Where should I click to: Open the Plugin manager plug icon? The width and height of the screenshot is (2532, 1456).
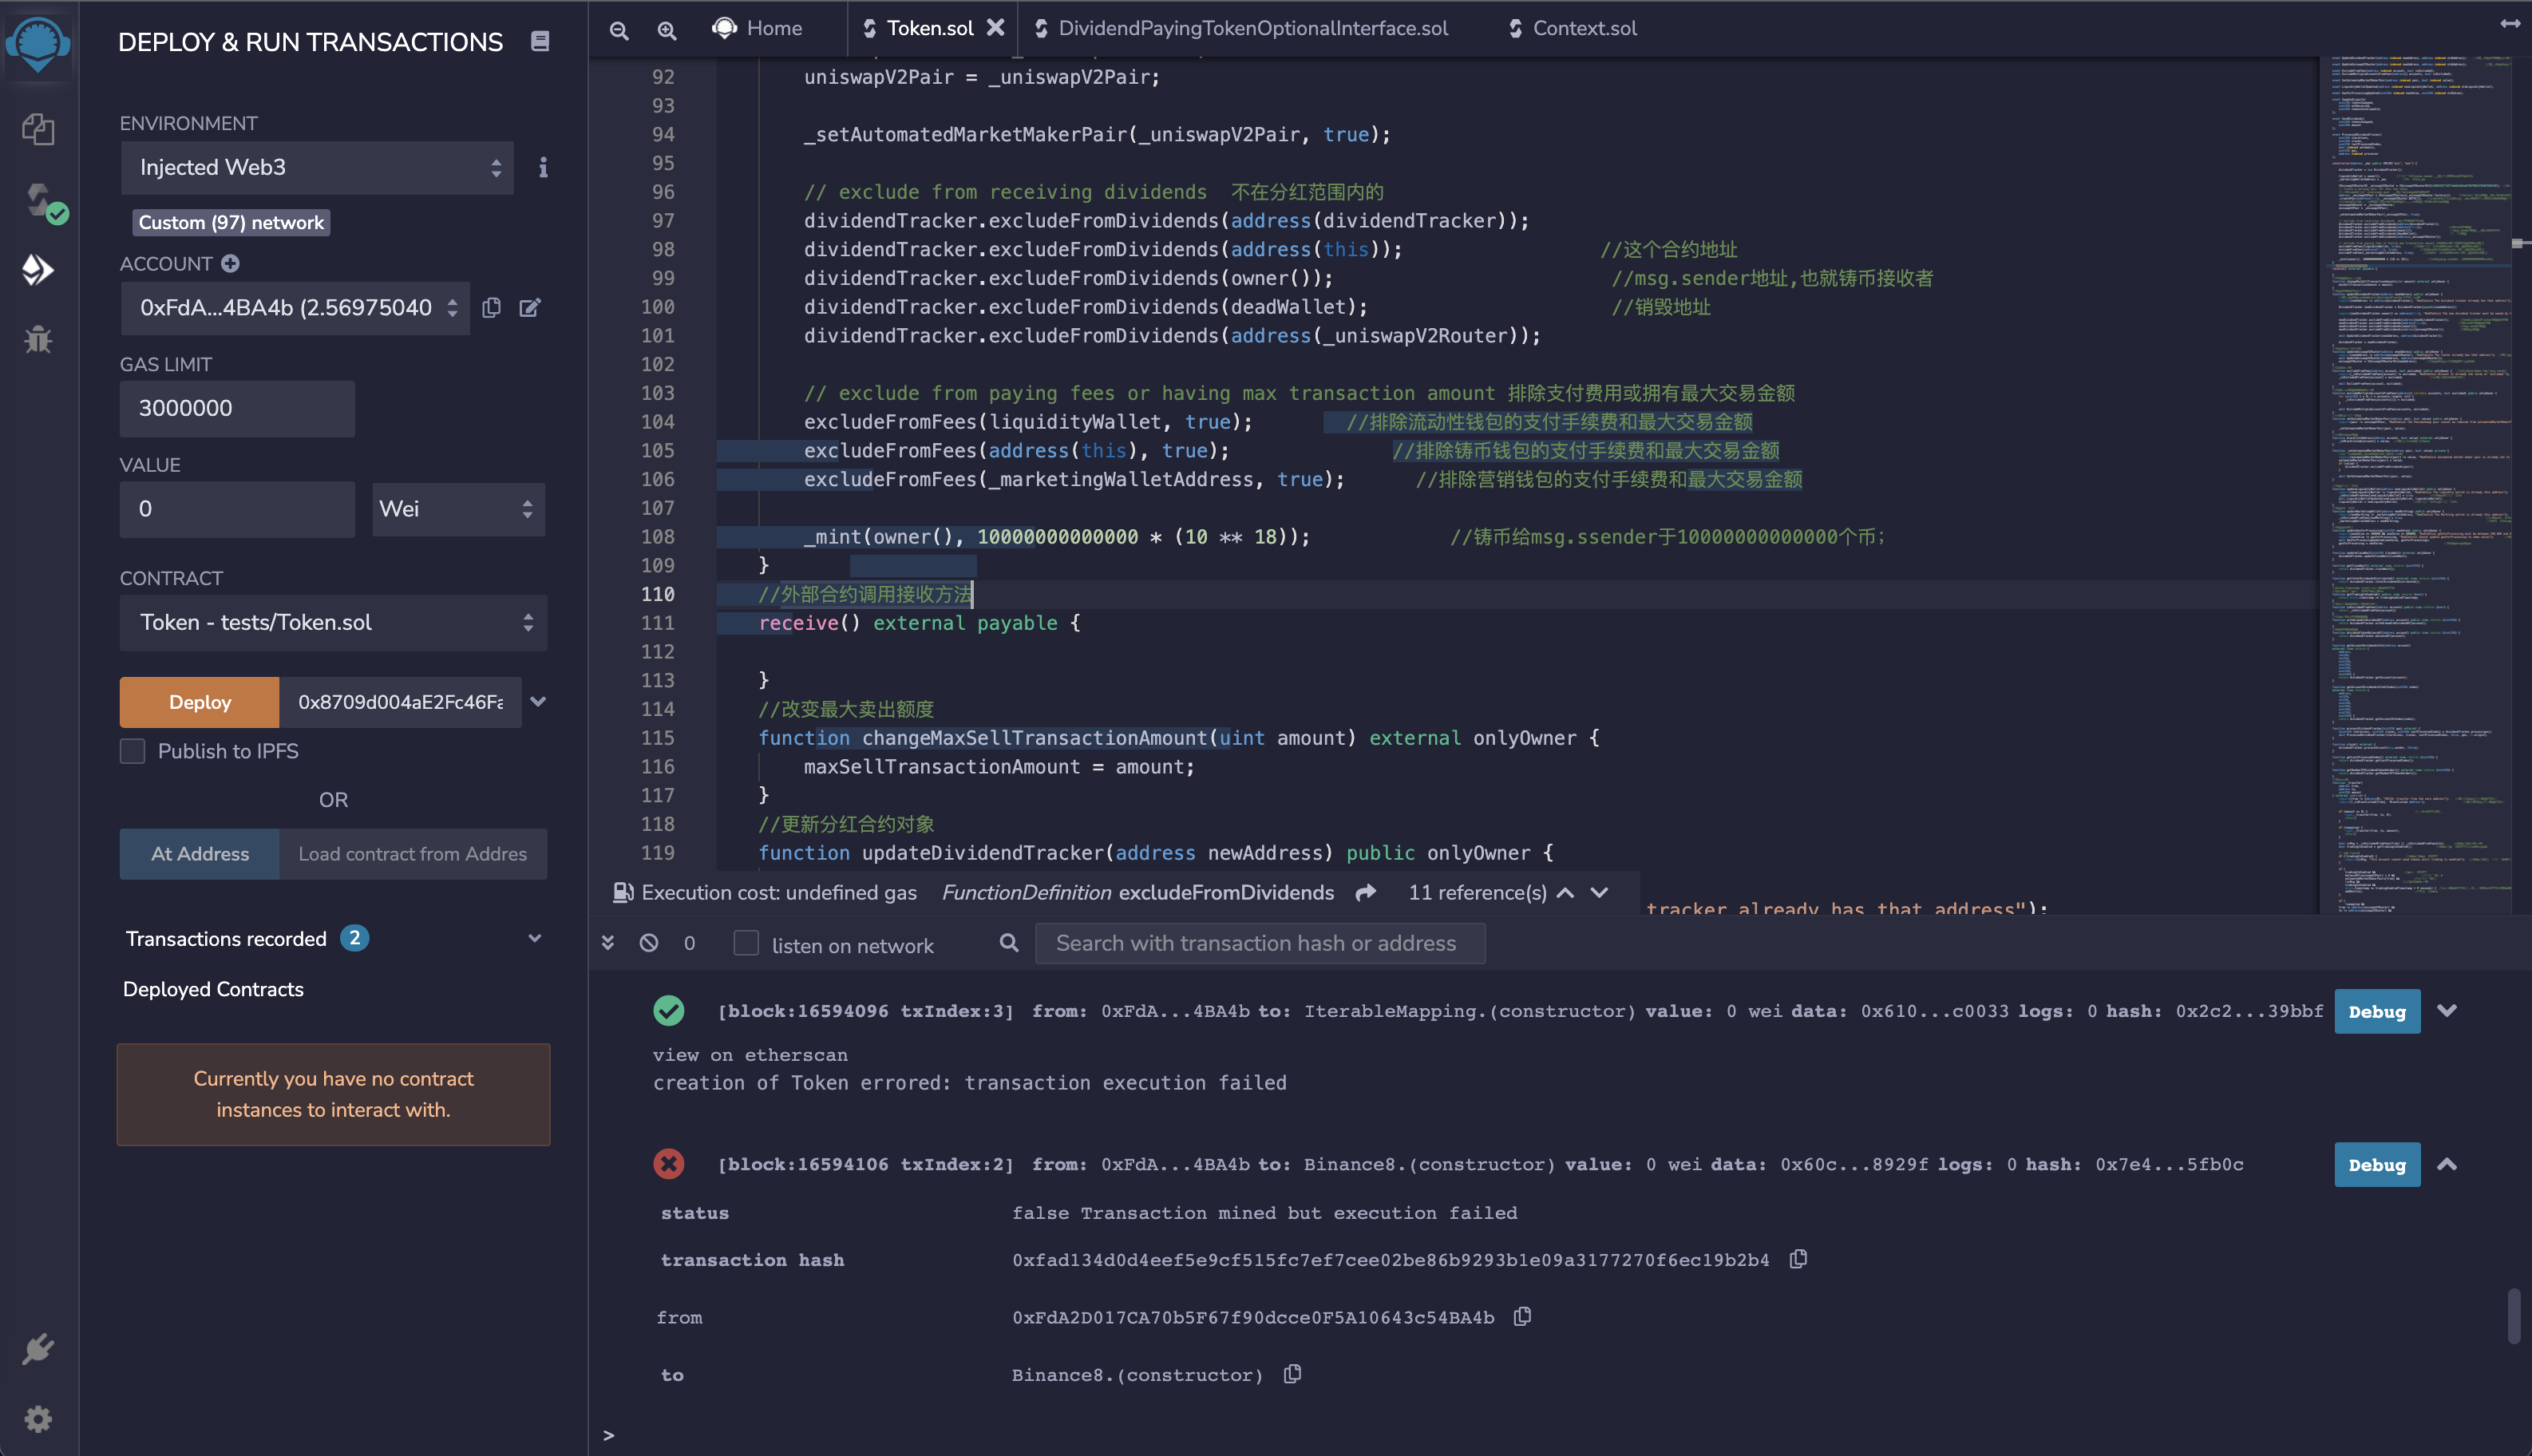pos(38,1349)
